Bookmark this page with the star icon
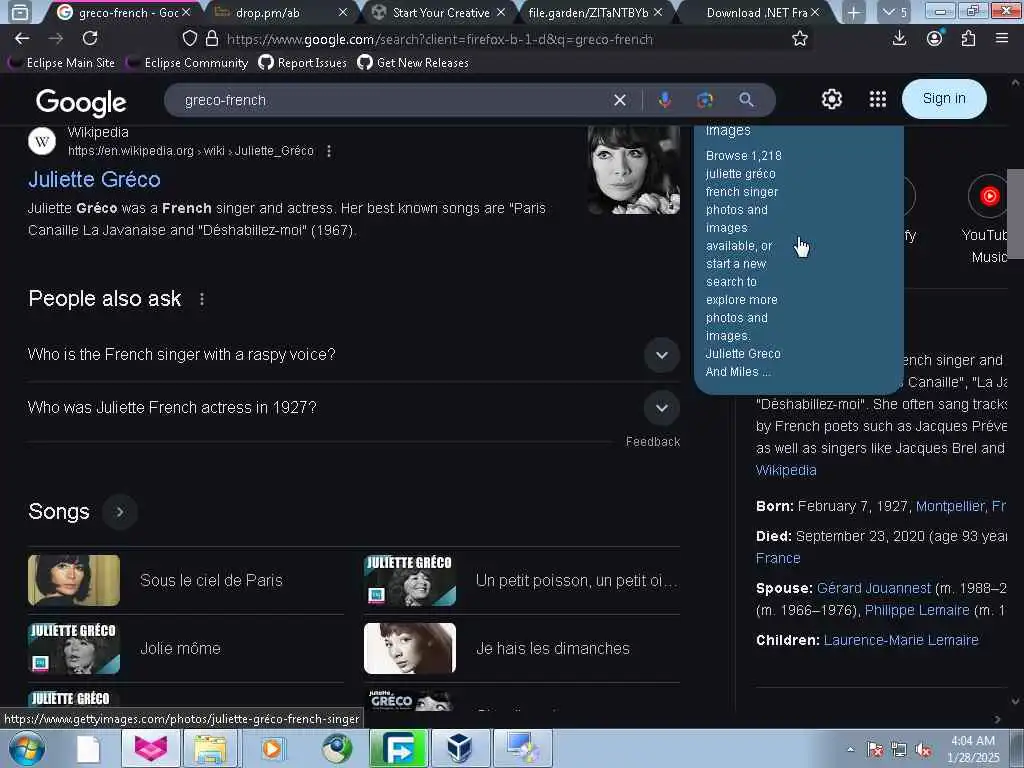Viewport: 1024px width, 768px height. pyautogui.click(x=799, y=39)
